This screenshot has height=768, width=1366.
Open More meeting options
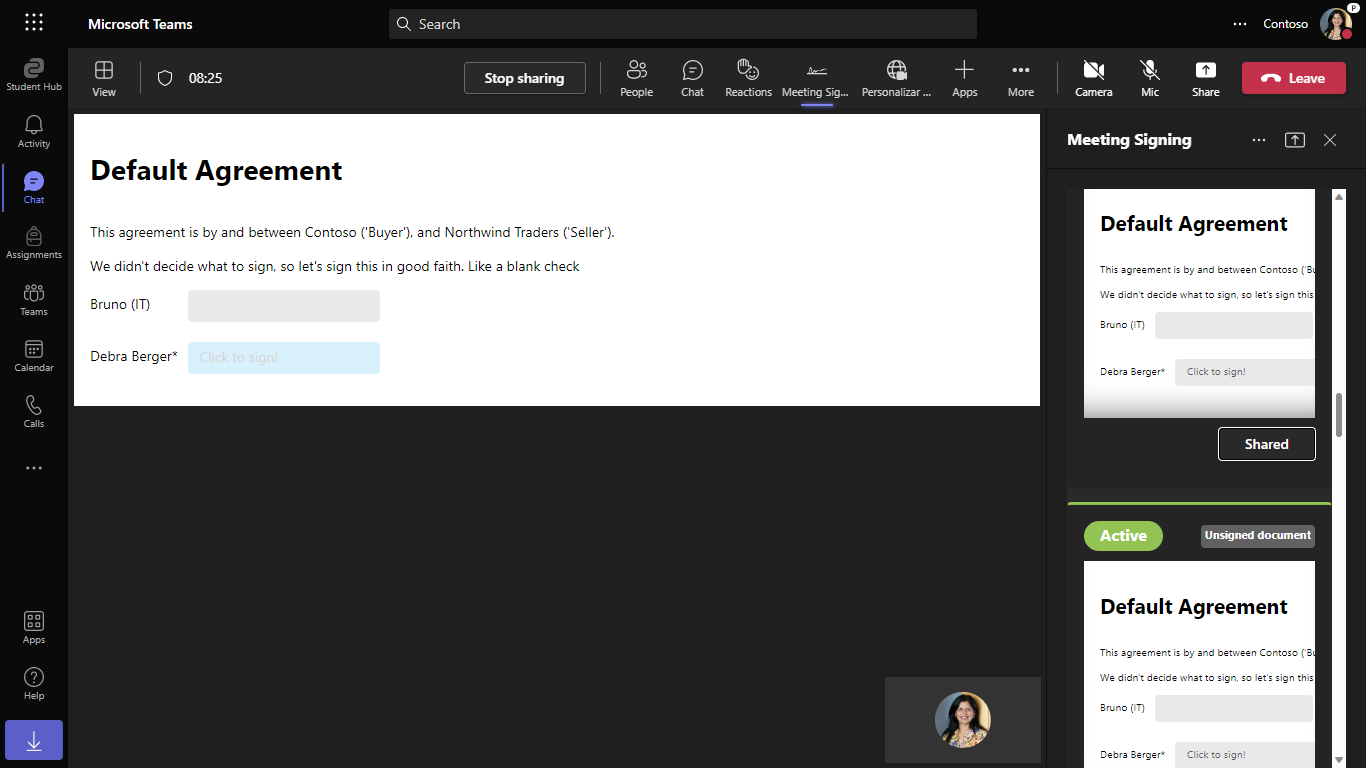pos(1020,77)
